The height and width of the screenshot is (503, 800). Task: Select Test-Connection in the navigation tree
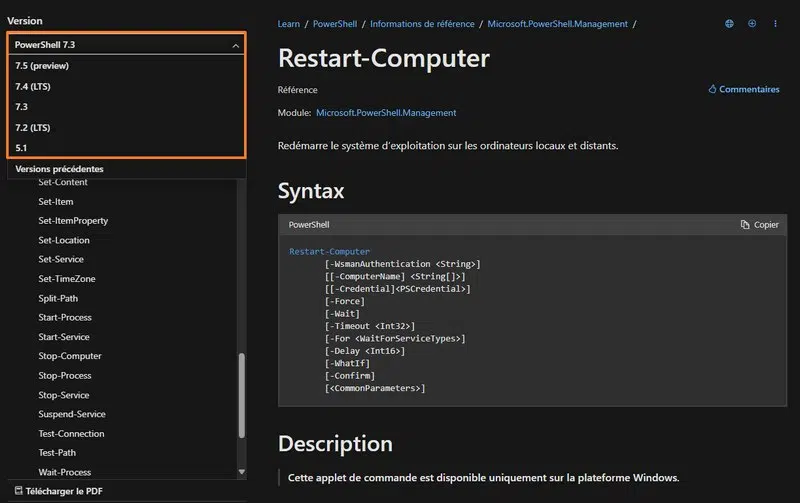click(71, 434)
